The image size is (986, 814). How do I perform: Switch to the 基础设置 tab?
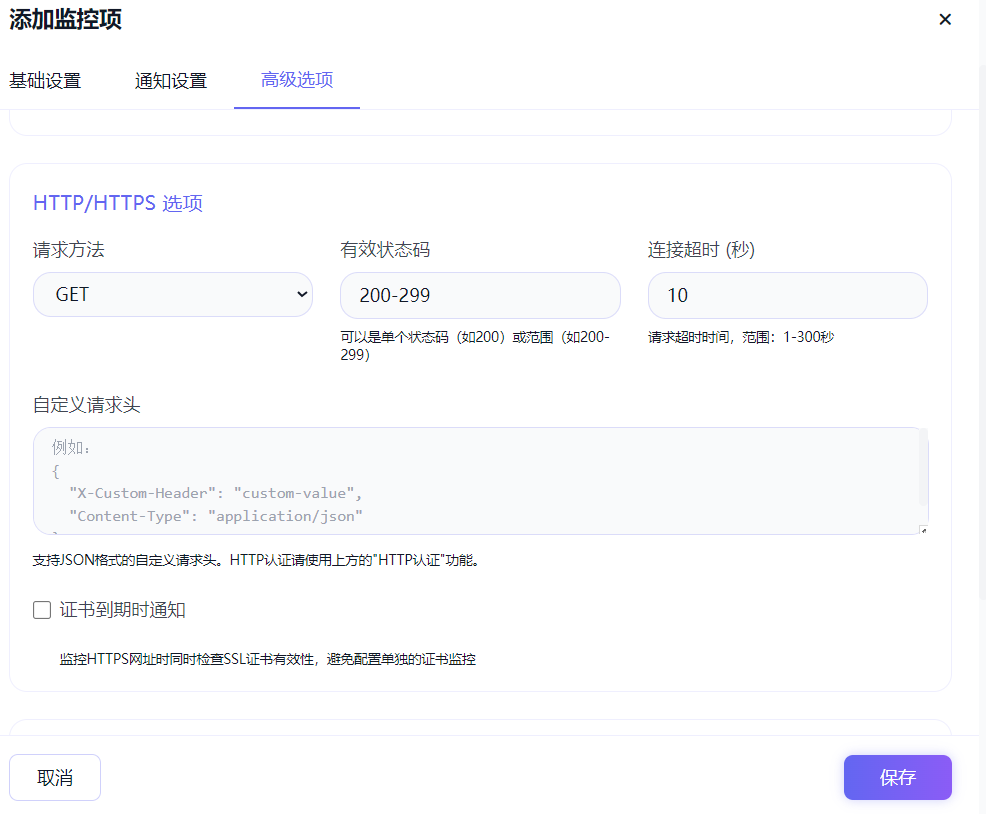pos(45,81)
